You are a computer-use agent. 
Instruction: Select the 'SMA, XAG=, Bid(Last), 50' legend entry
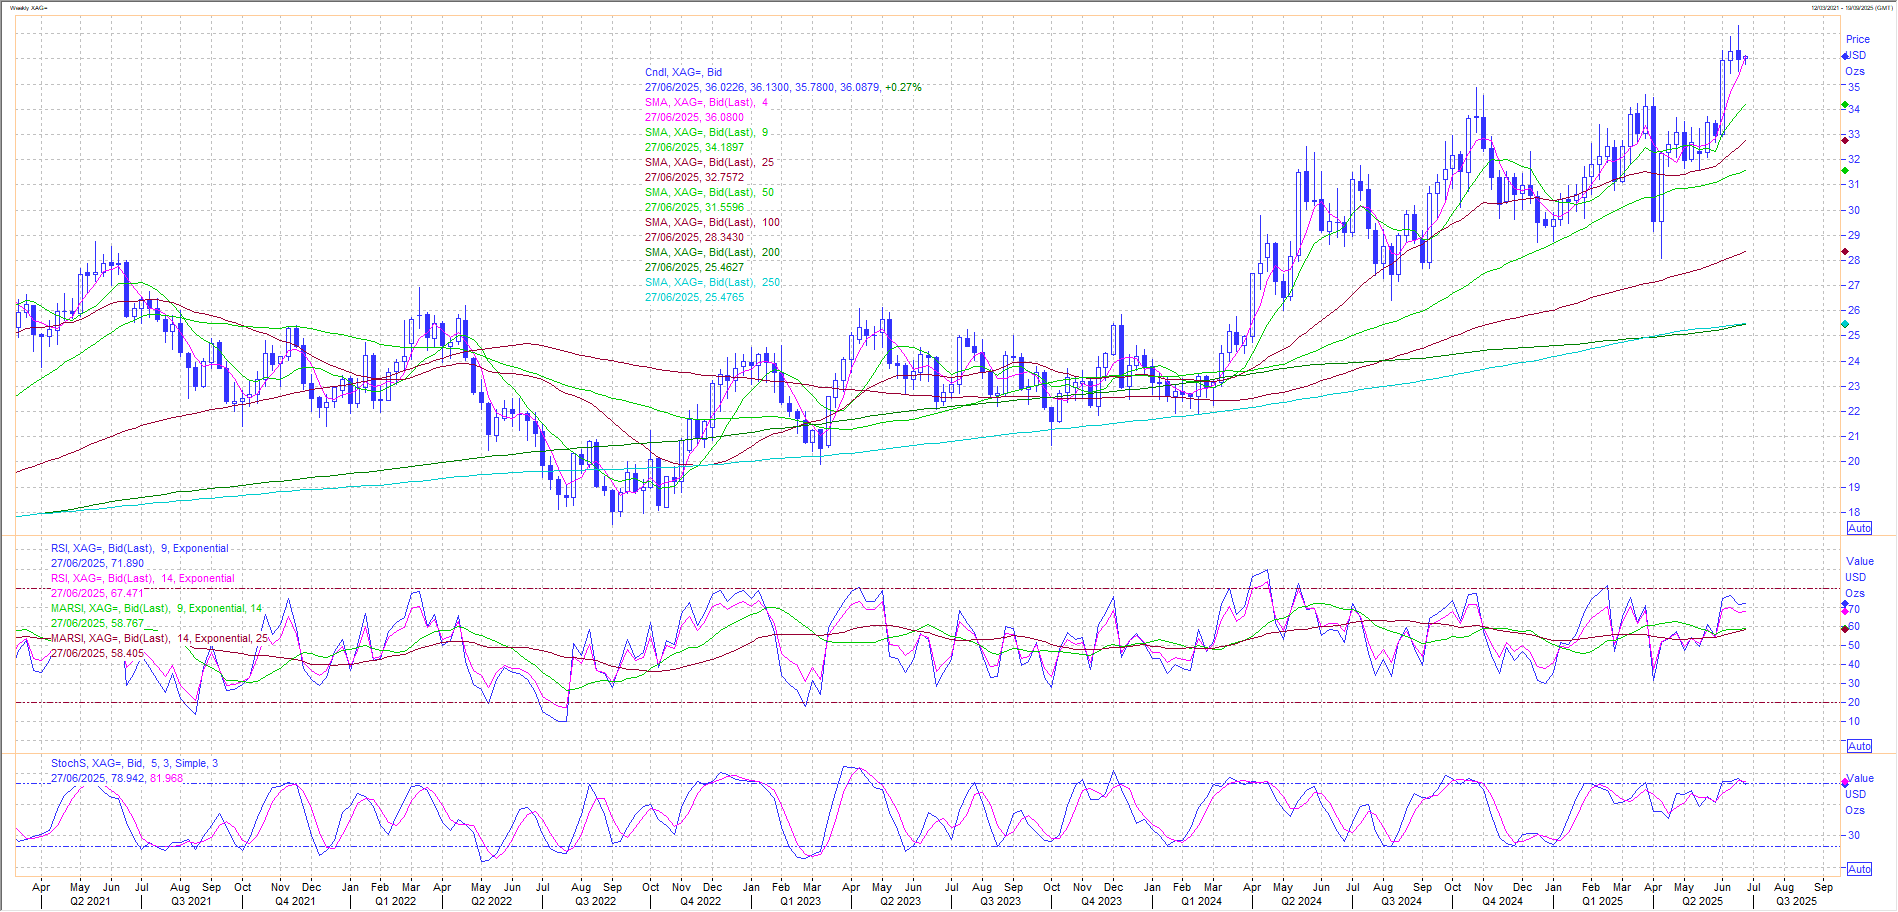(x=709, y=192)
